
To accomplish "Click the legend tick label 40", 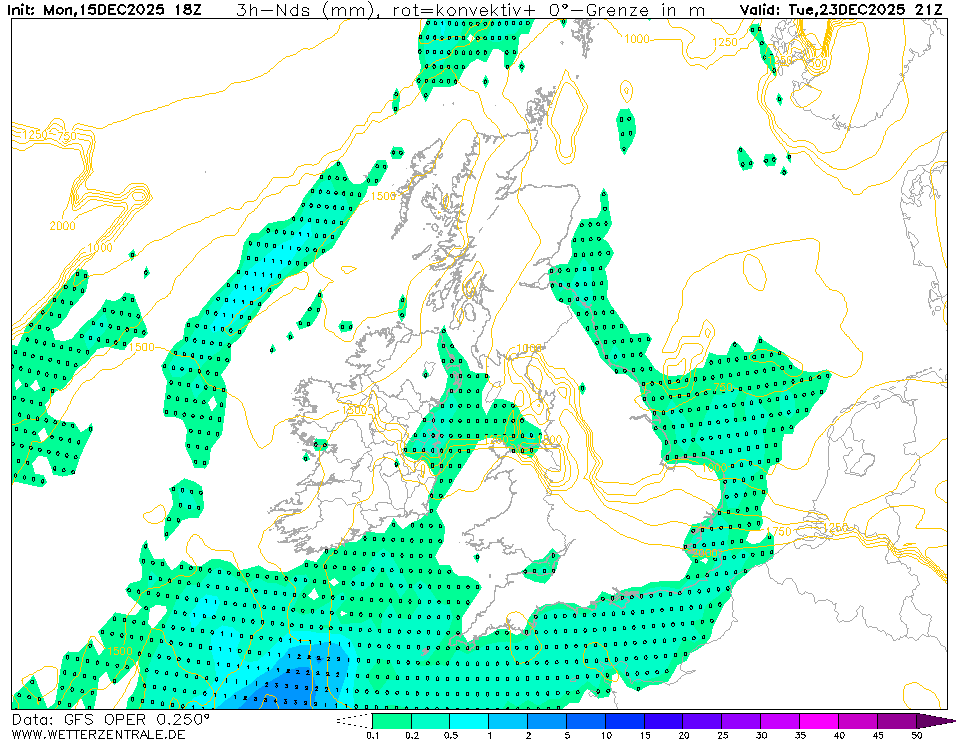I will point(839,735).
